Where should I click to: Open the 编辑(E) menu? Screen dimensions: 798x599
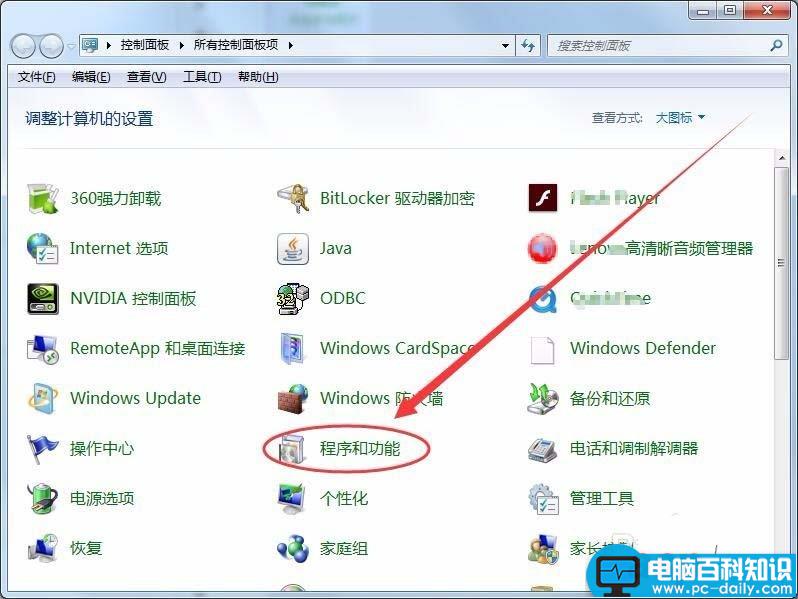click(x=91, y=77)
